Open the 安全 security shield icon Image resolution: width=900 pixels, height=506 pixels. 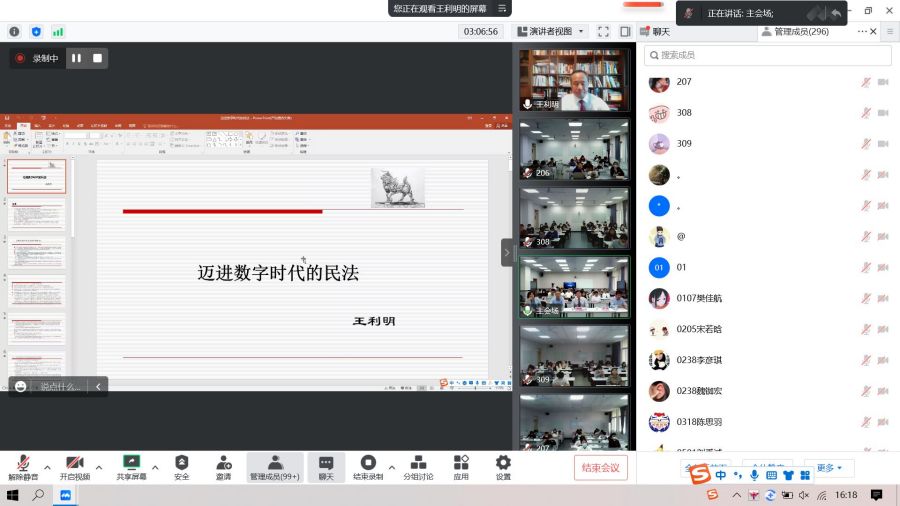pyautogui.click(x=181, y=463)
